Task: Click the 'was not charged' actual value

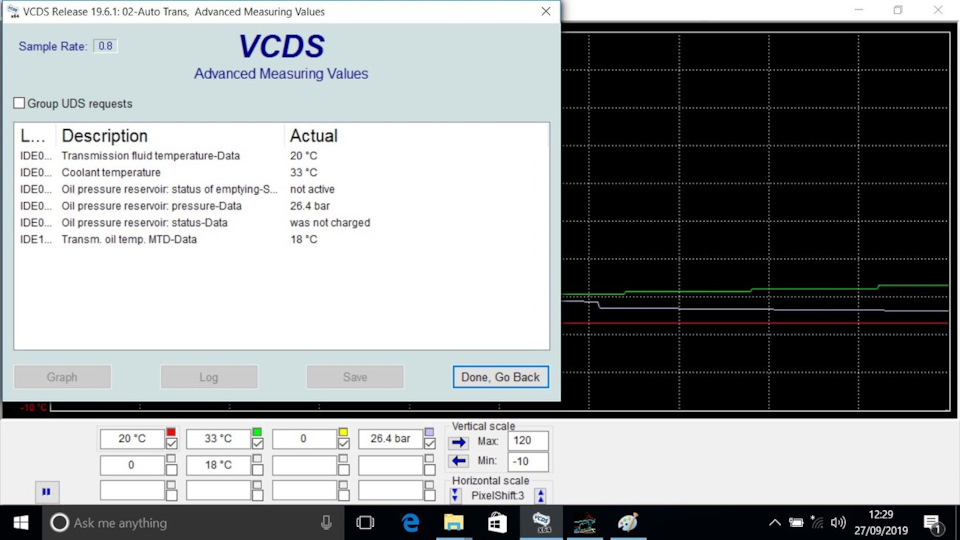Action: 330,223
